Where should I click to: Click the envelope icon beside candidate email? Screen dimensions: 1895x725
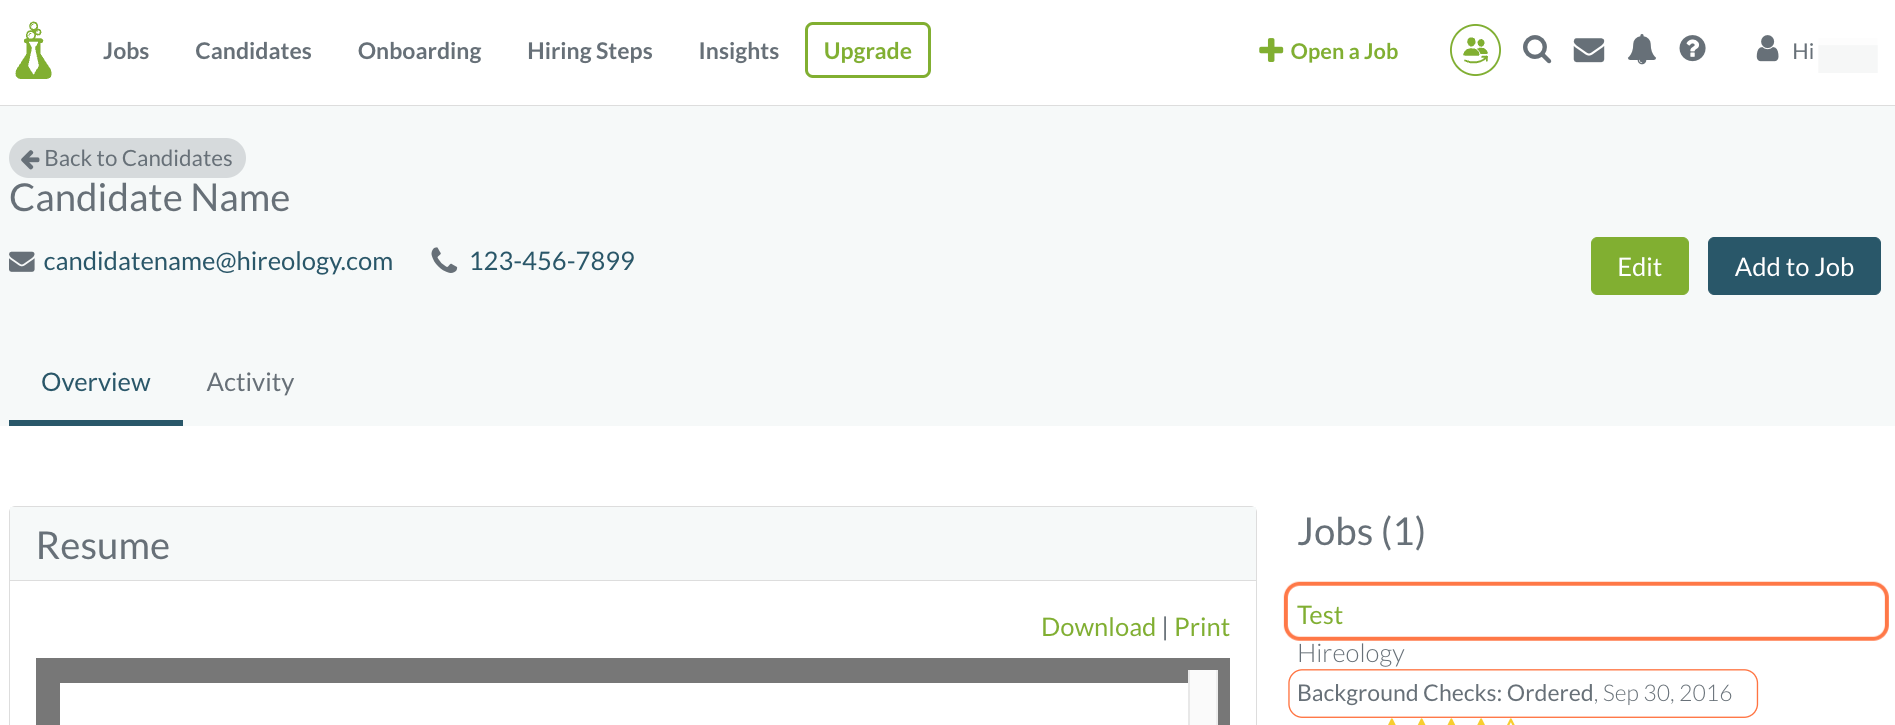[22, 262]
